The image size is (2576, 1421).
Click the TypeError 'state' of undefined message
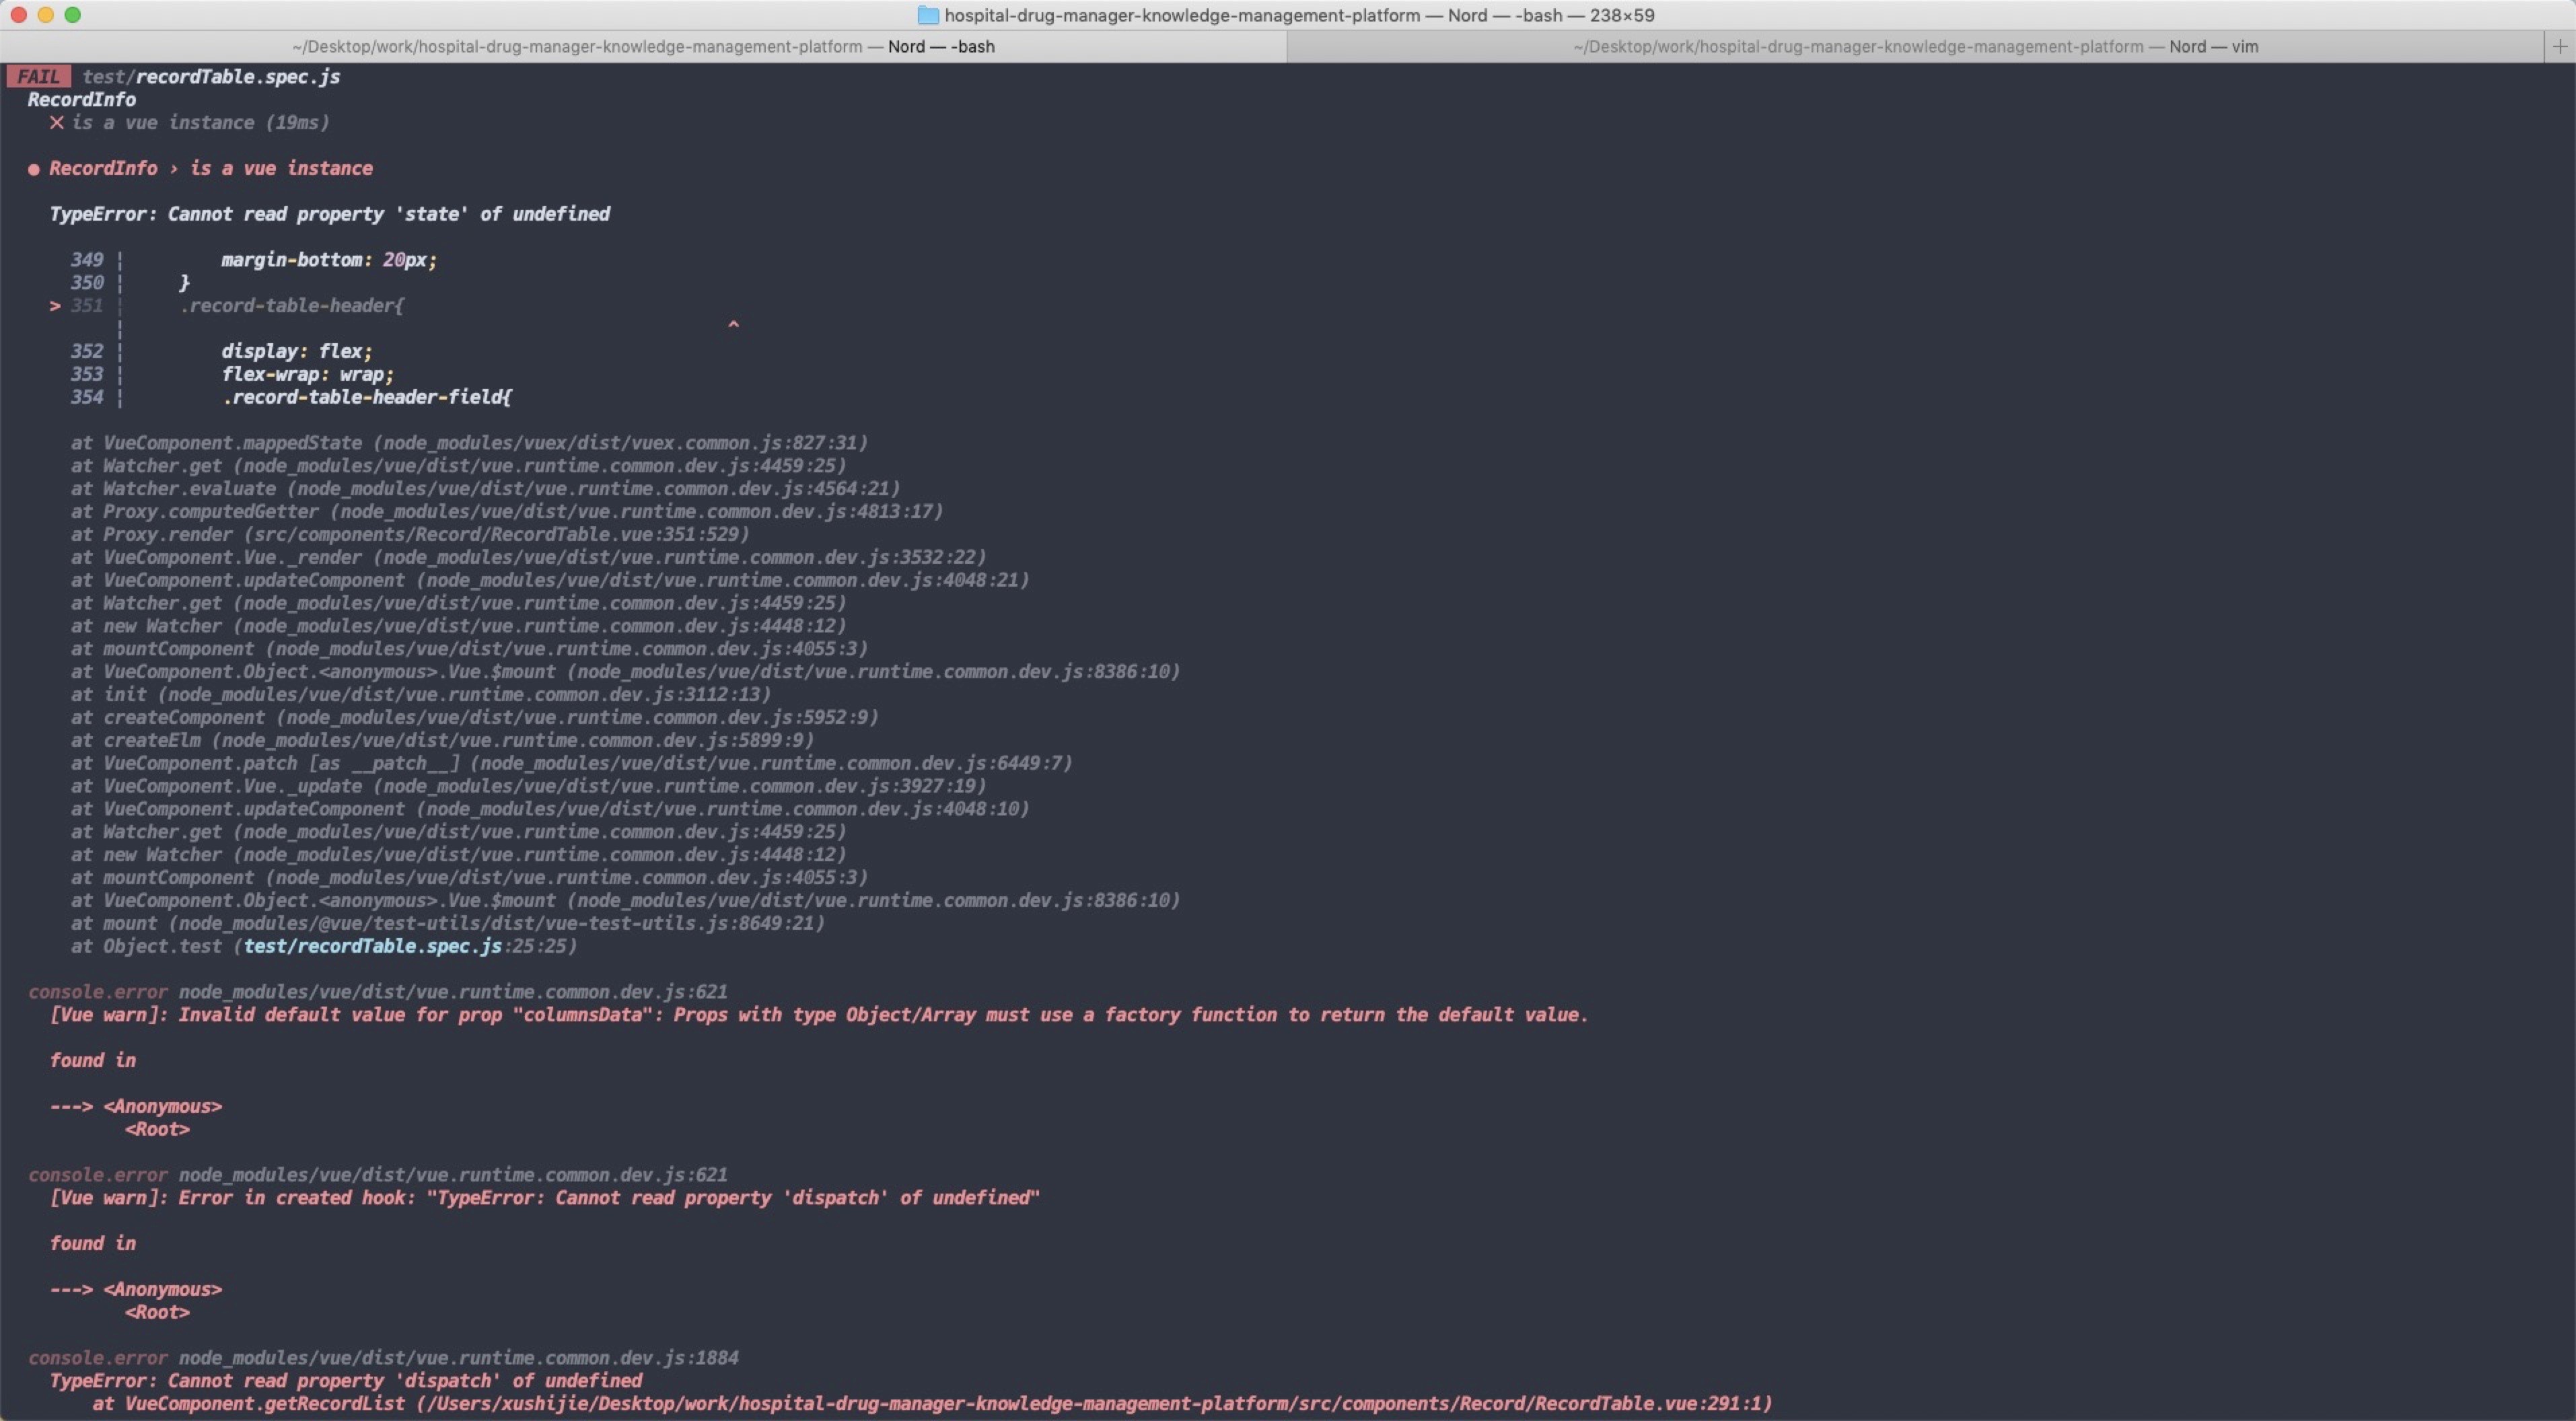tap(329, 214)
